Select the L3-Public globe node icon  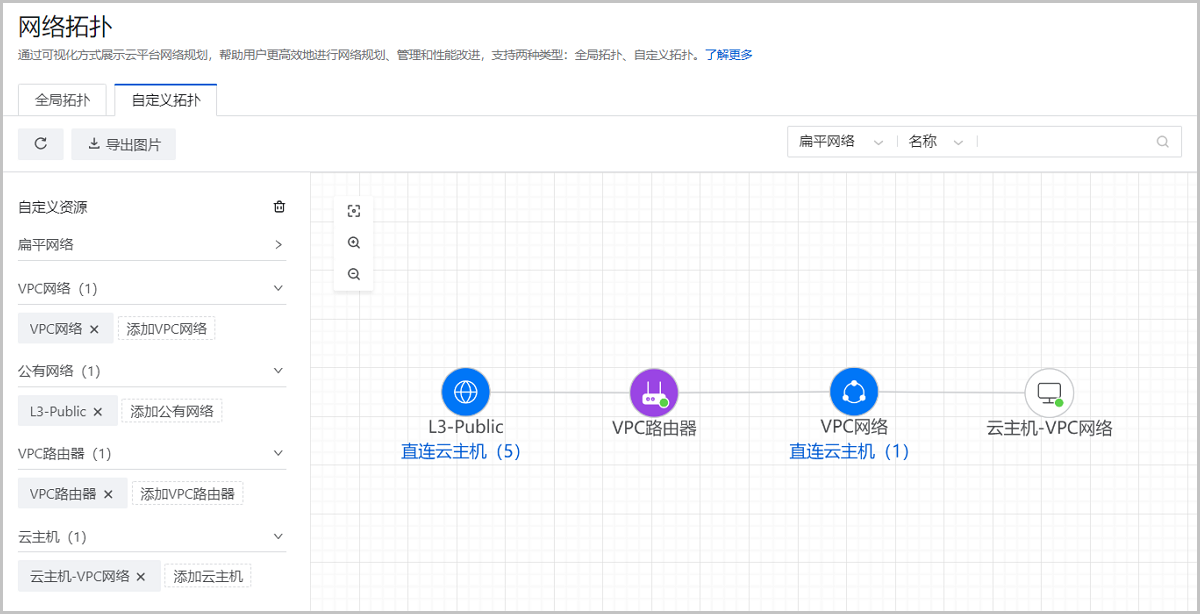pos(465,392)
